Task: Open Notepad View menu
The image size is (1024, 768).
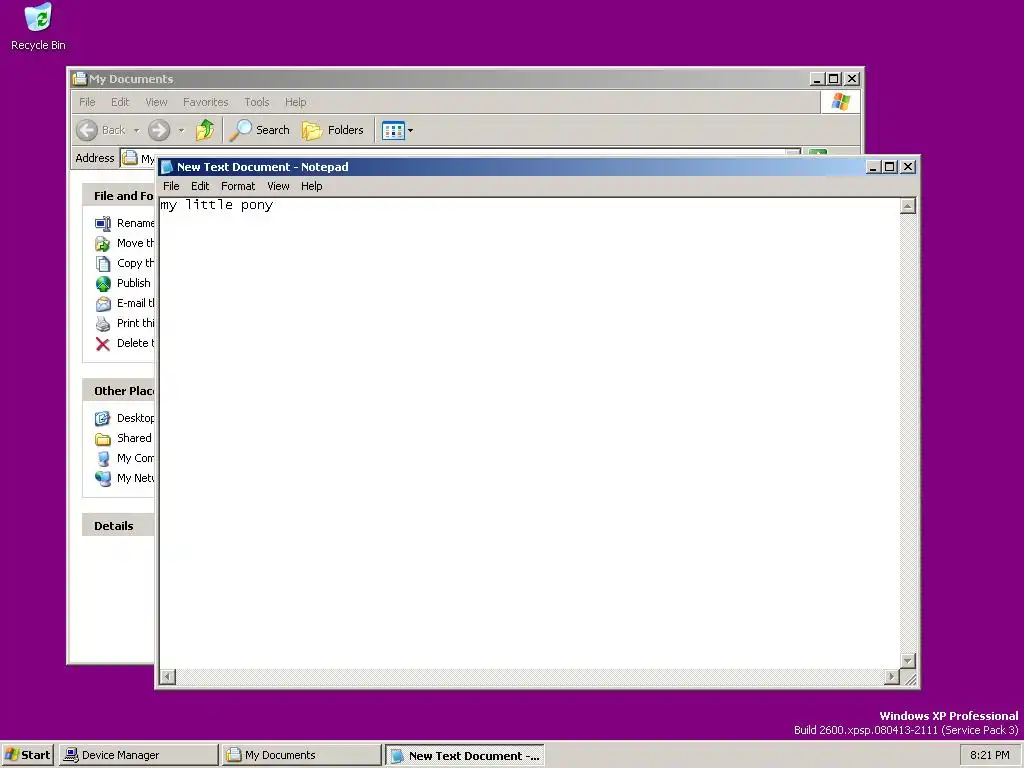Action: click(278, 186)
